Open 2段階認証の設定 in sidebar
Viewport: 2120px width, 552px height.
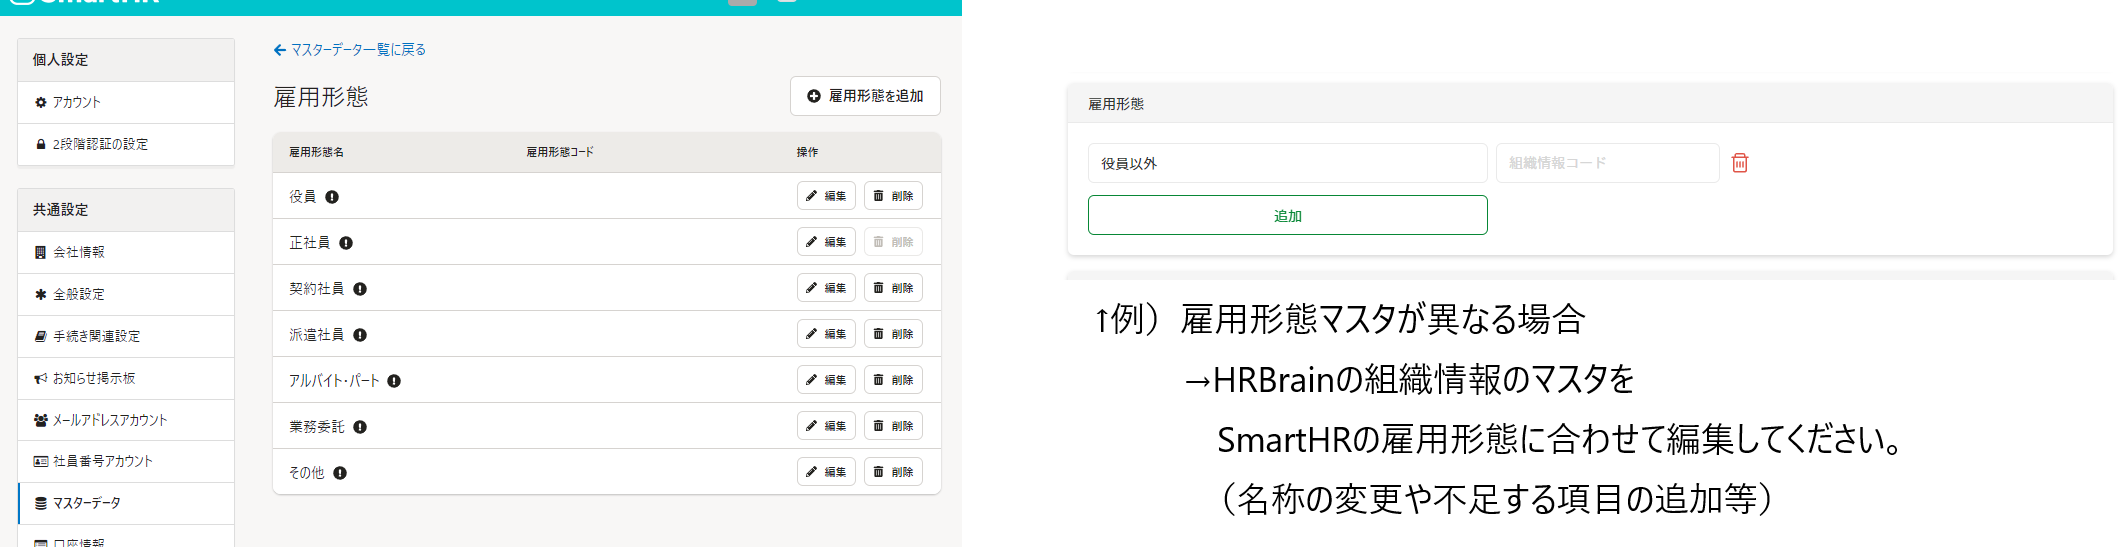coord(126,144)
